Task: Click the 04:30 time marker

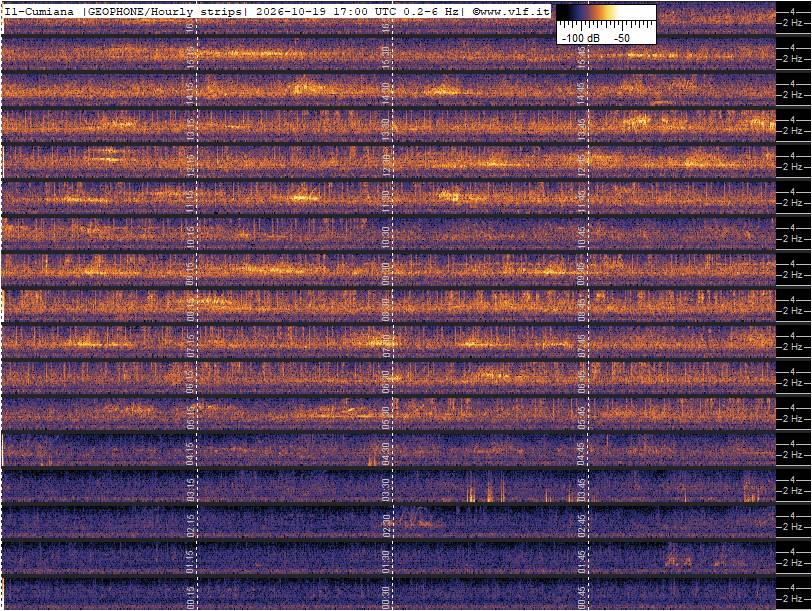Action: pyautogui.click(x=386, y=454)
